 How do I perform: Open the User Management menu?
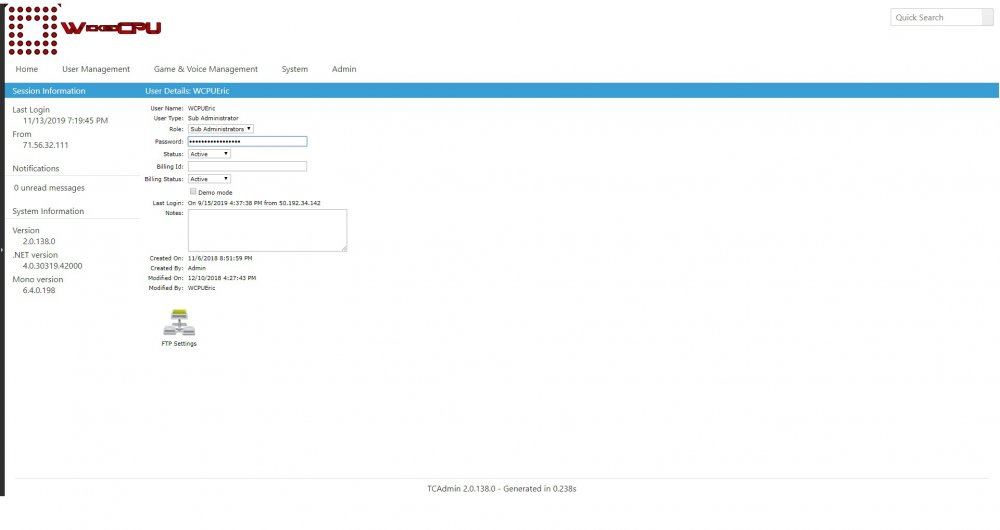(x=96, y=69)
